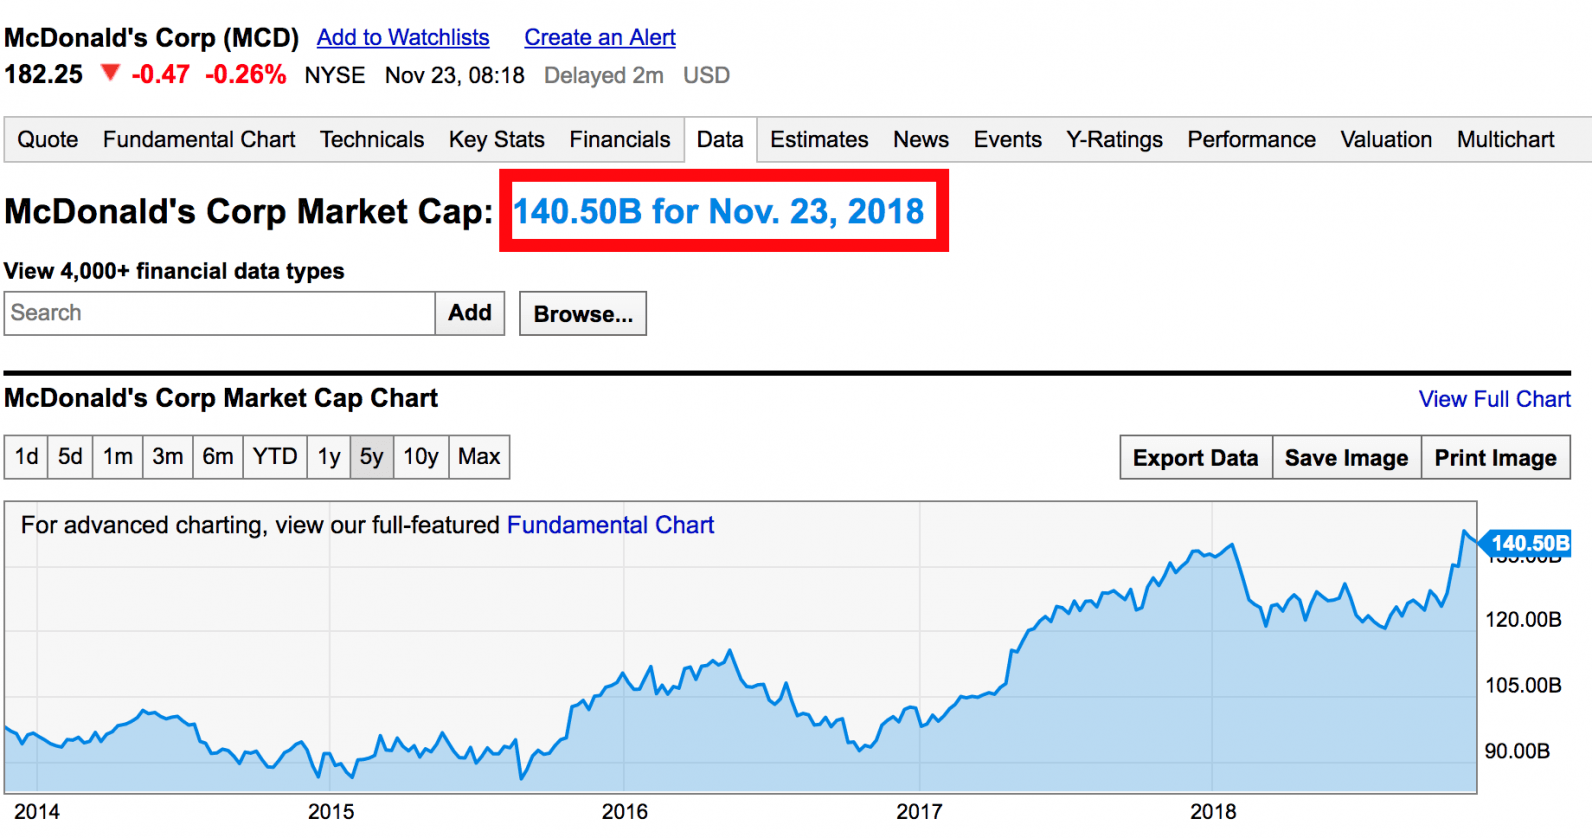Open the Financials tab
Viewport: 1592px width, 838px height.
pyautogui.click(x=620, y=139)
